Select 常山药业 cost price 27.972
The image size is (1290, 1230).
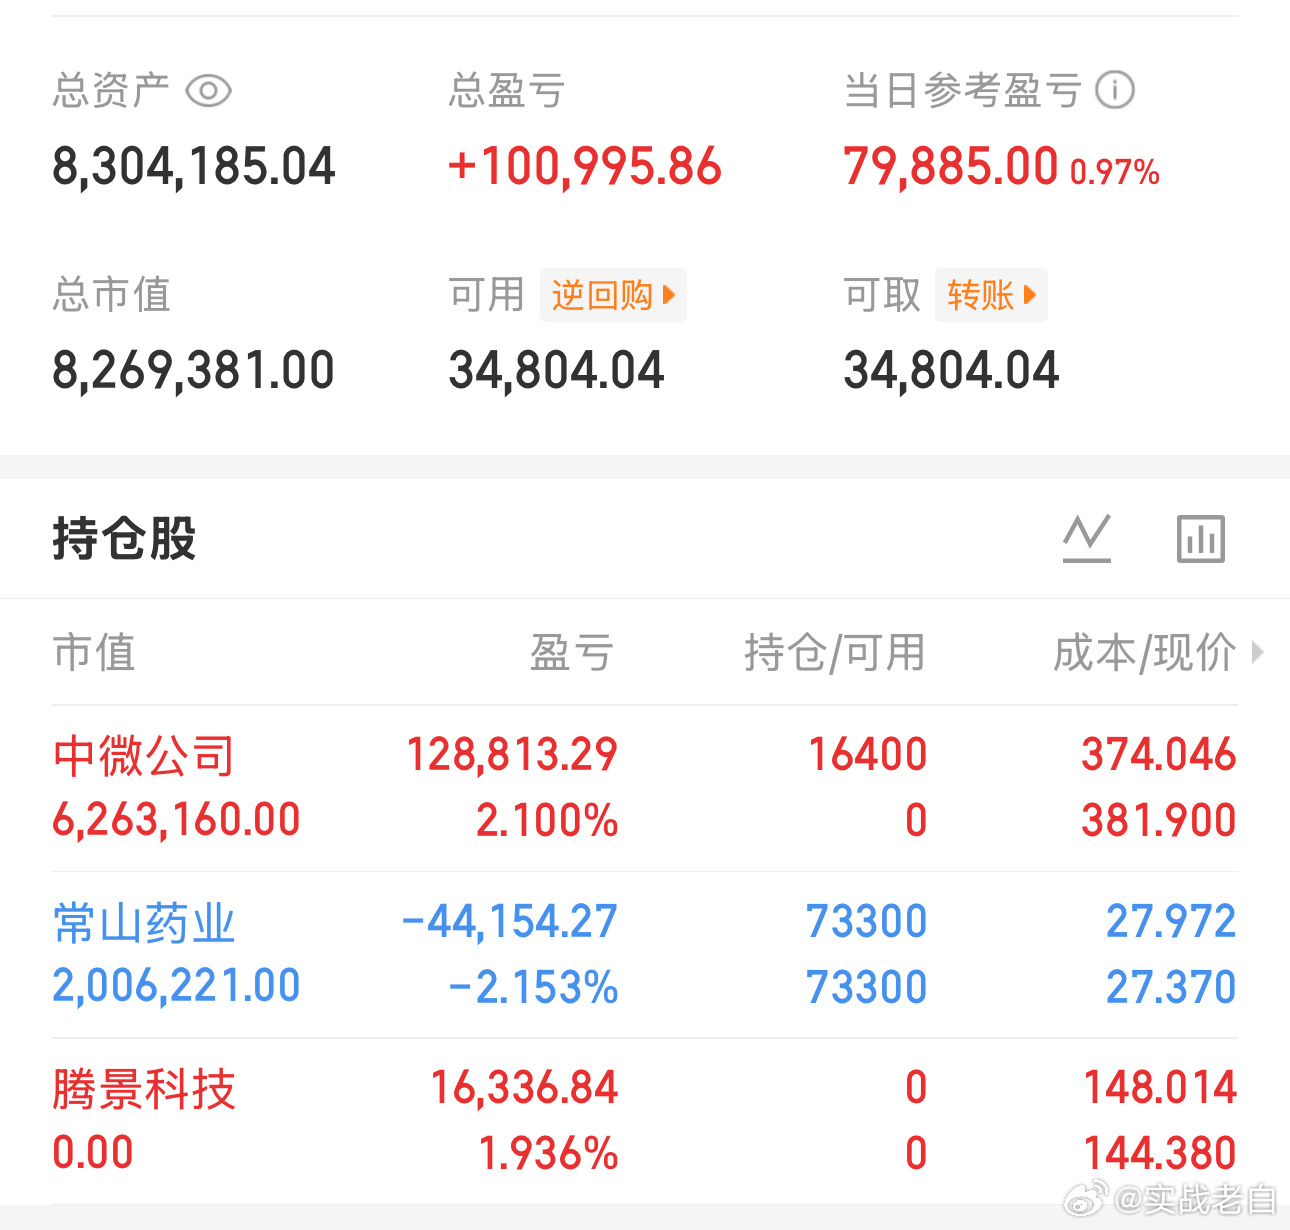[x=1171, y=921]
